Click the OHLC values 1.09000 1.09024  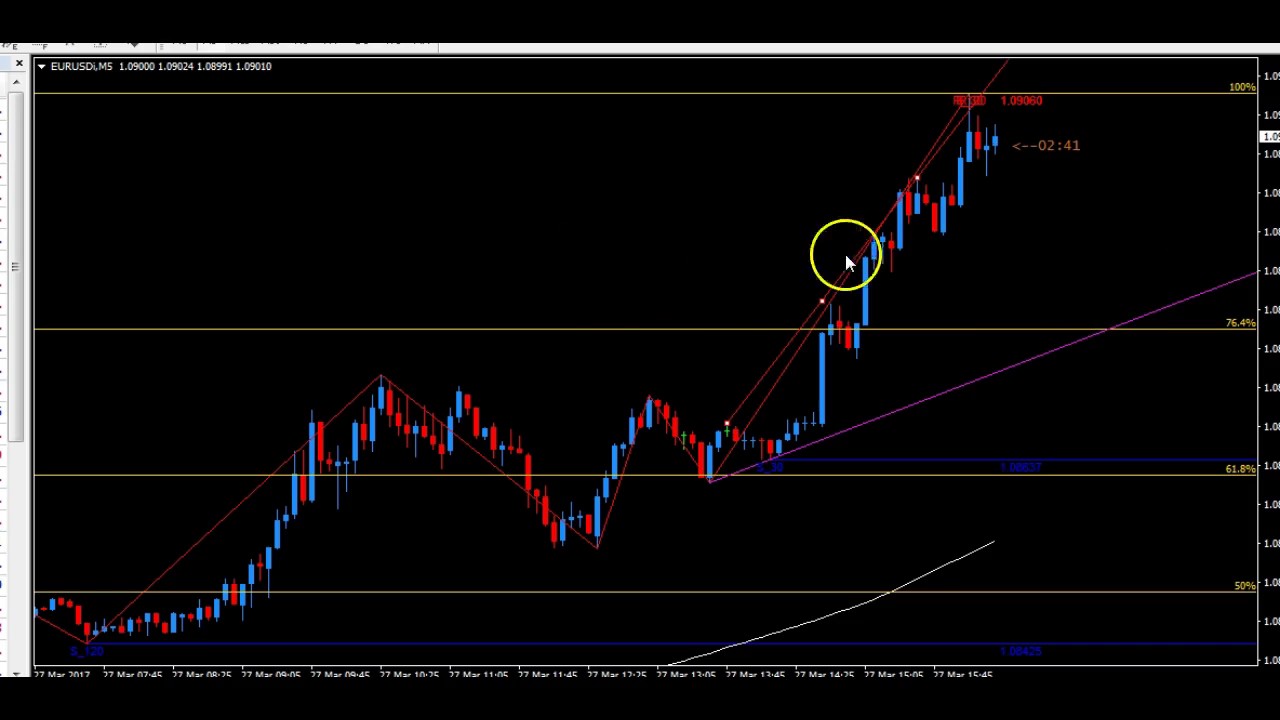156,66
